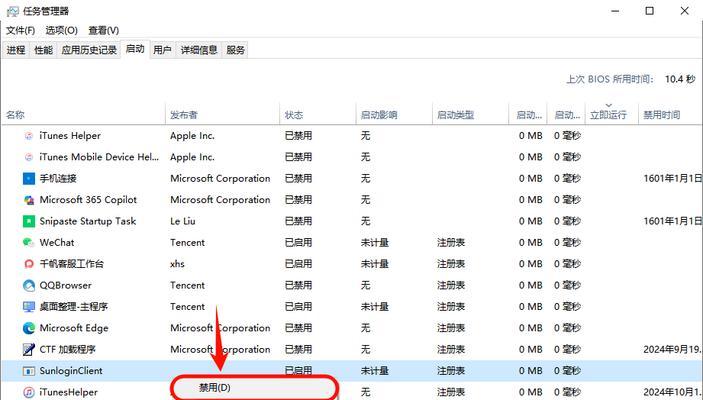Click the 上次 BIOS 所用时间 label
Screen dimensions: 703x400
pyautogui.click(x=609, y=79)
